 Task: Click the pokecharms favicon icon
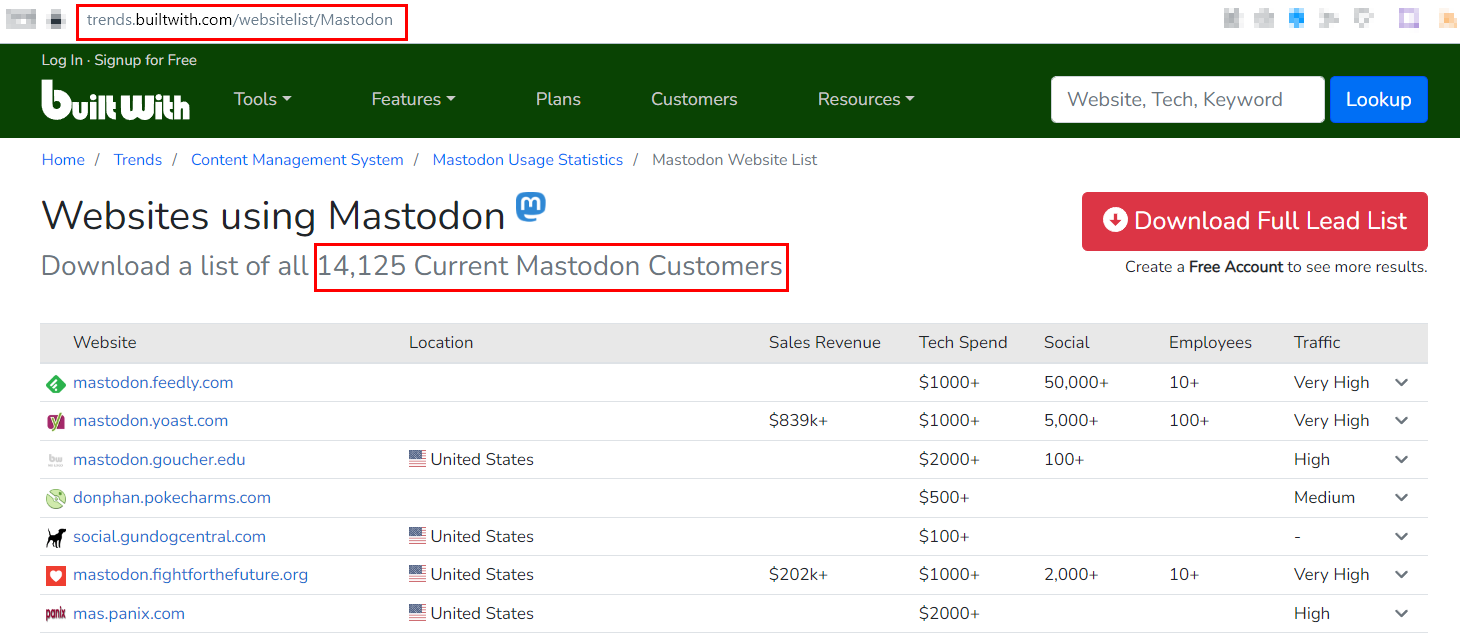[x=56, y=498]
